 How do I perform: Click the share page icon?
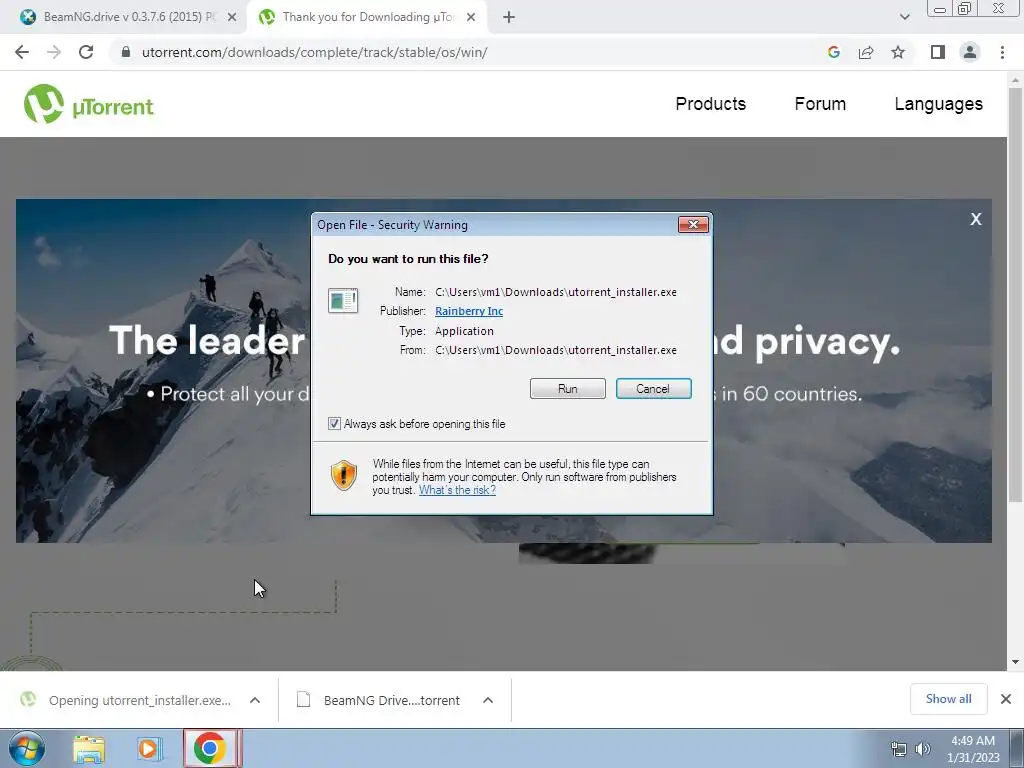866,52
